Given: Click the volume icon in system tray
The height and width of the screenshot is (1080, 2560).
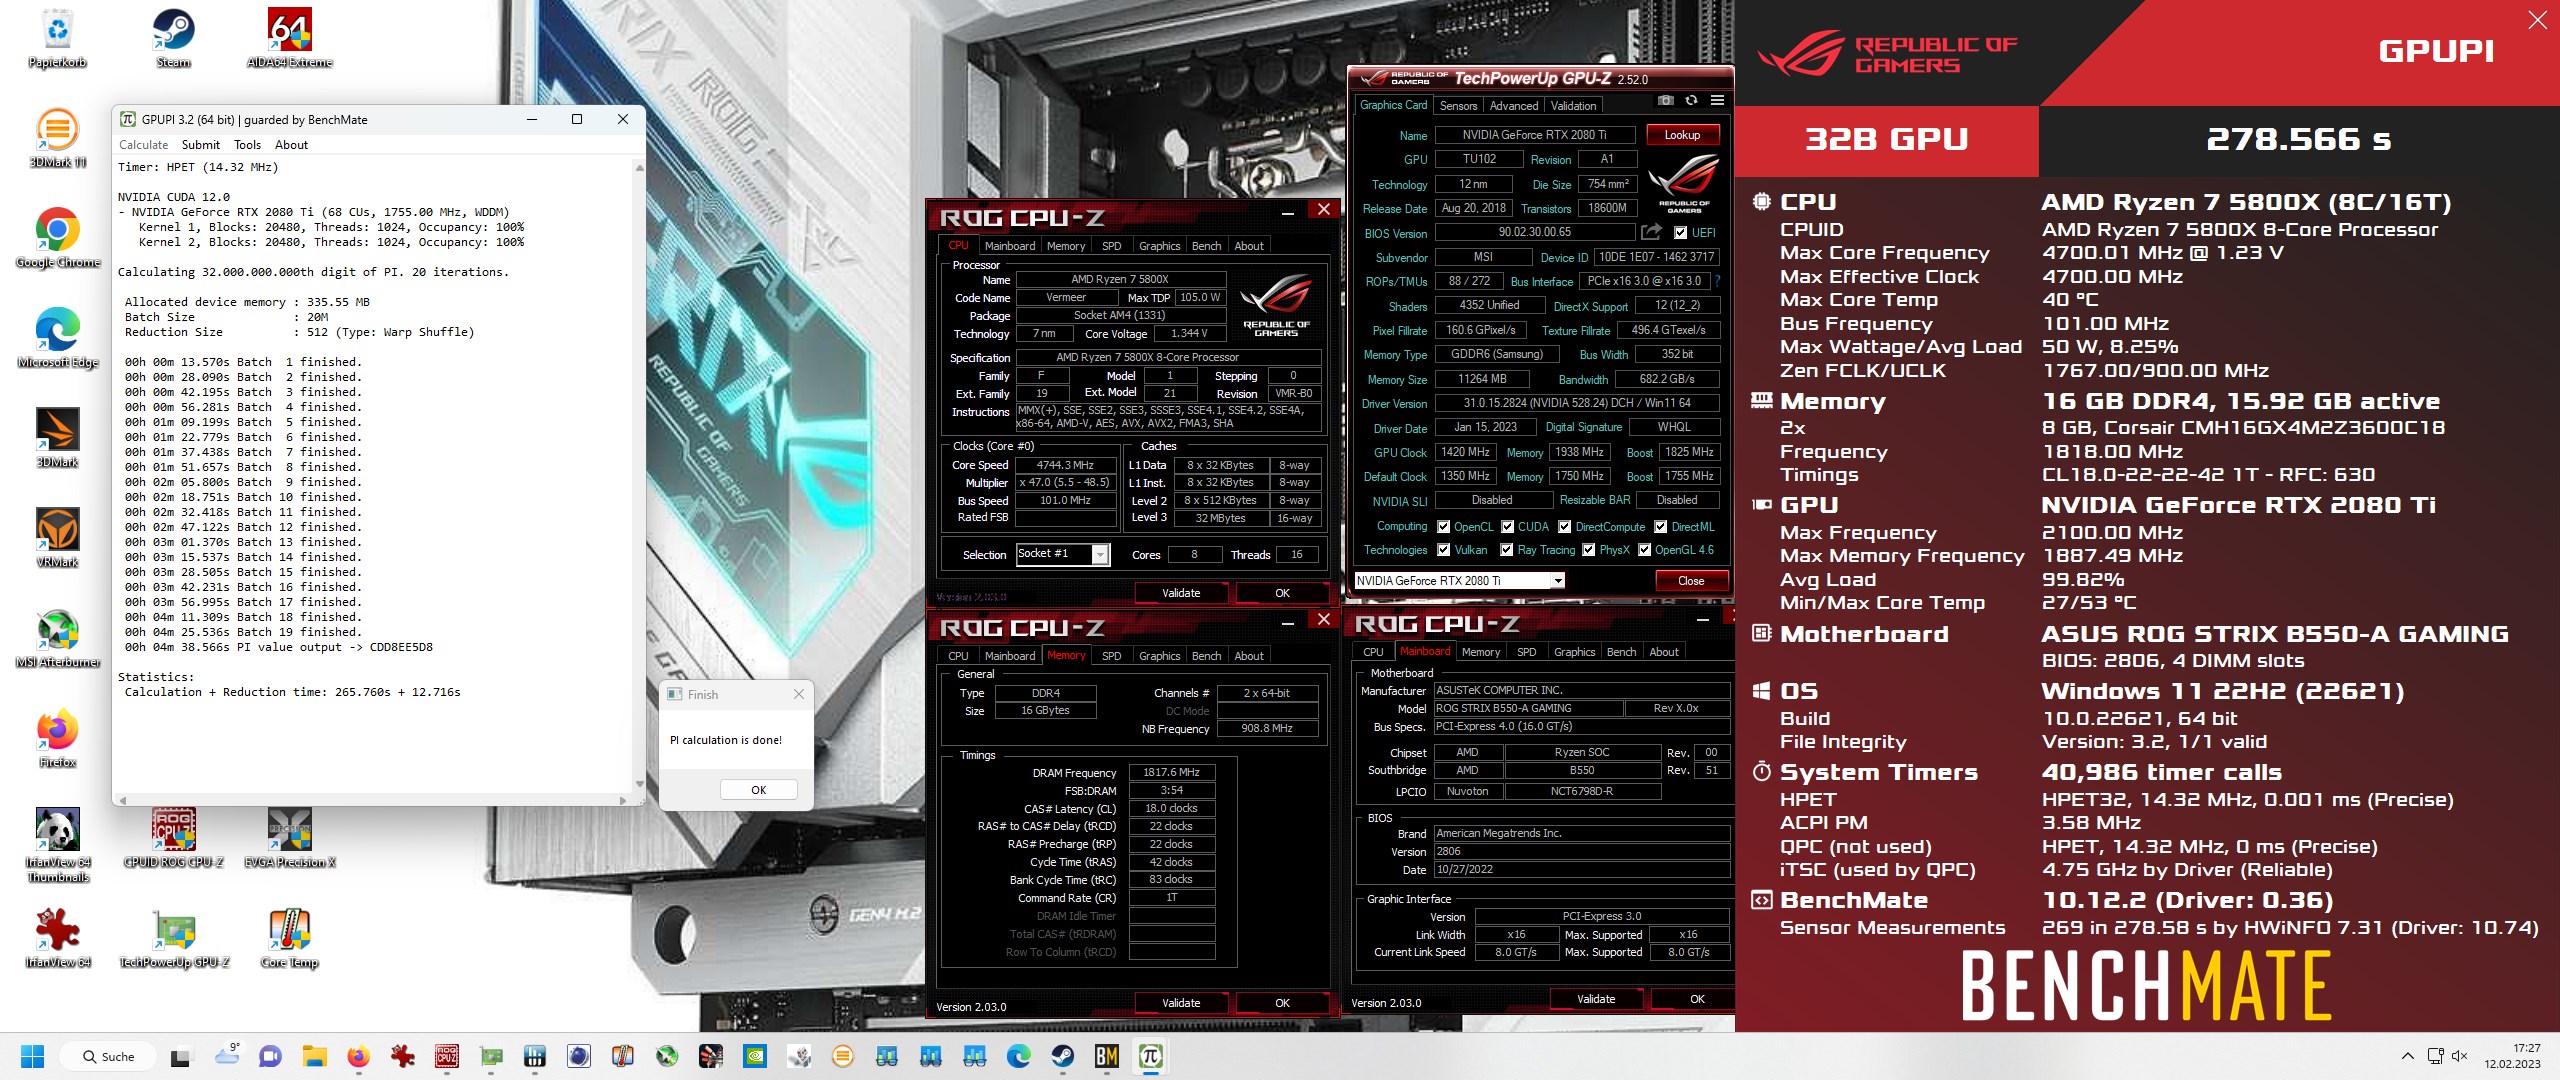Looking at the screenshot, I should point(2460,1056).
